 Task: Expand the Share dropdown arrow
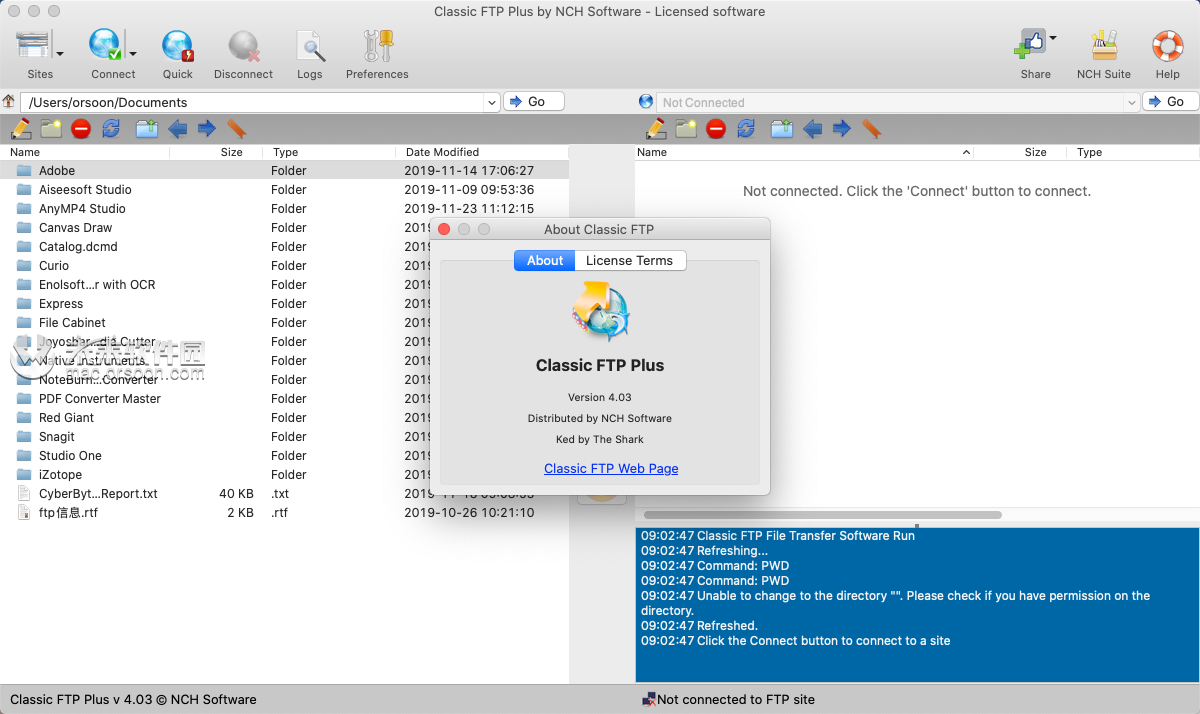[x=1053, y=38]
